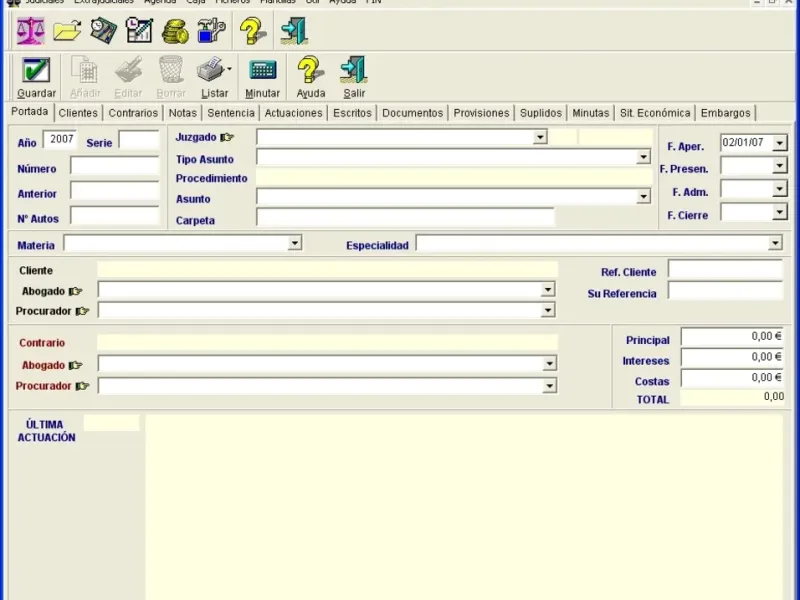This screenshot has width=800, height=600.
Task: Click into the Ref. Cliente input field
Action: (x=724, y=270)
